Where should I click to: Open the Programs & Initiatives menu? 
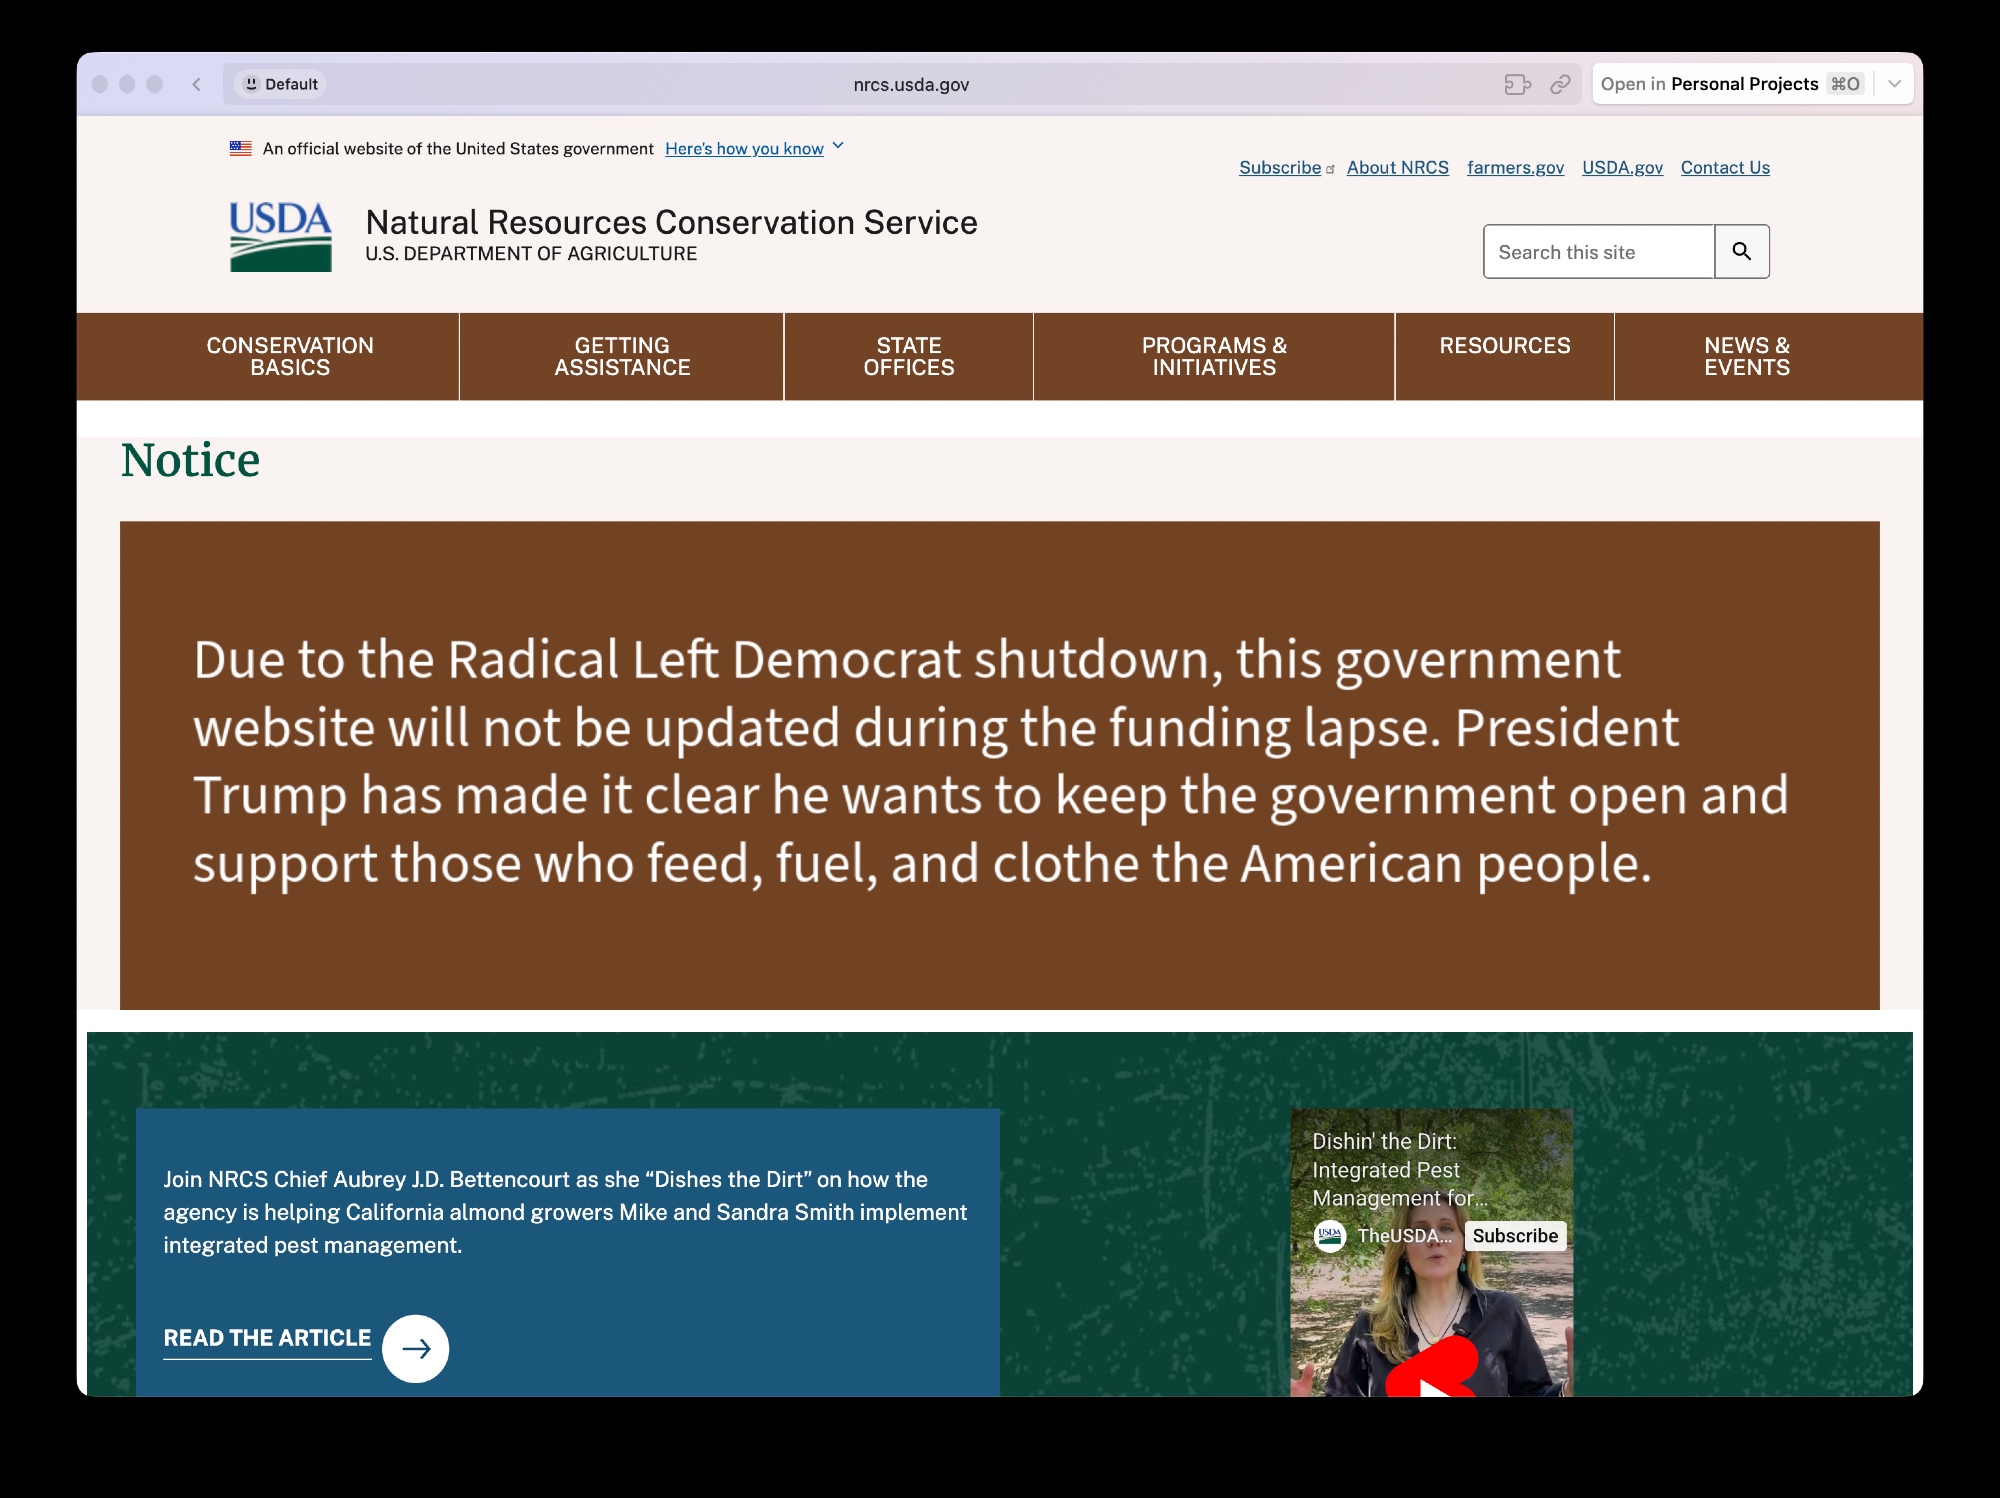pyautogui.click(x=1213, y=356)
